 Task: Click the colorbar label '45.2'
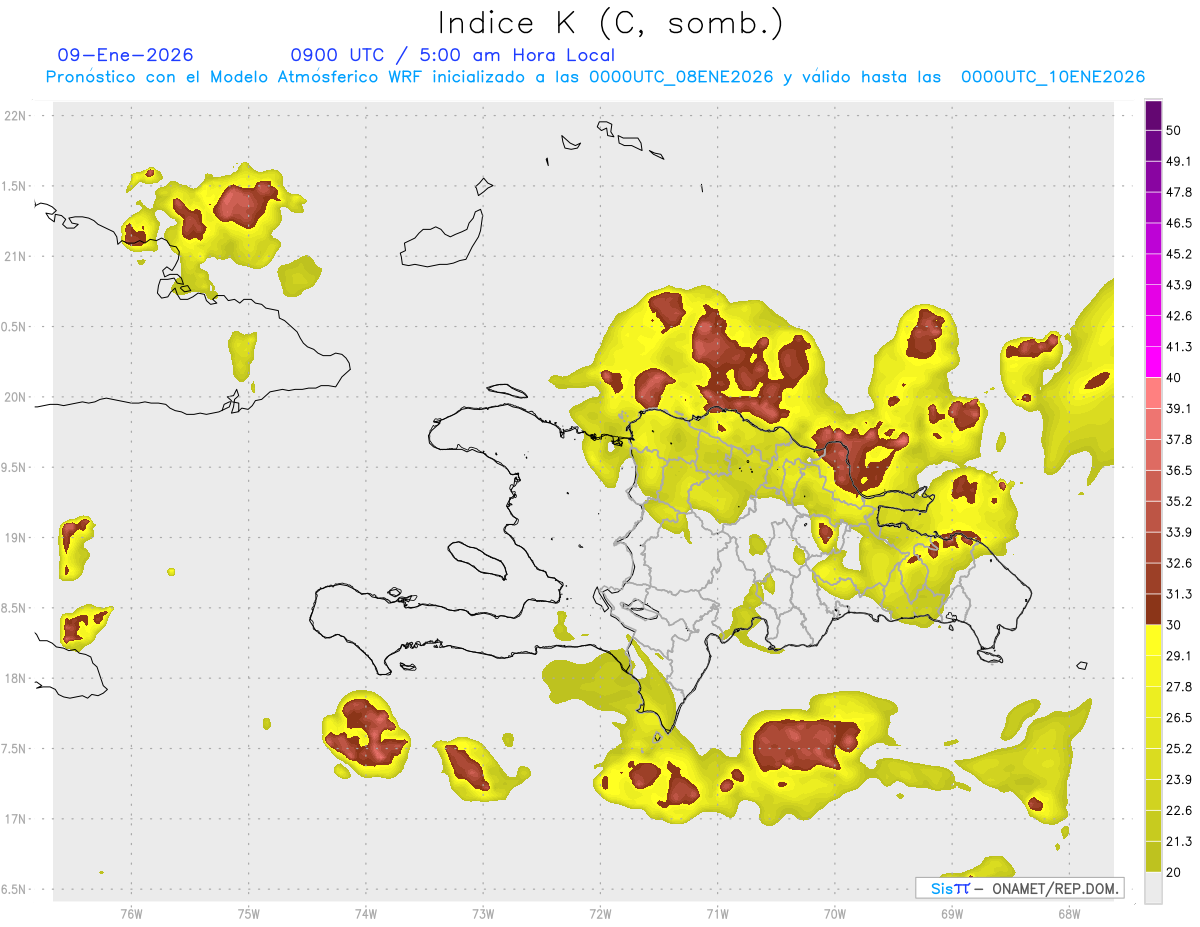click(x=1179, y=254)
